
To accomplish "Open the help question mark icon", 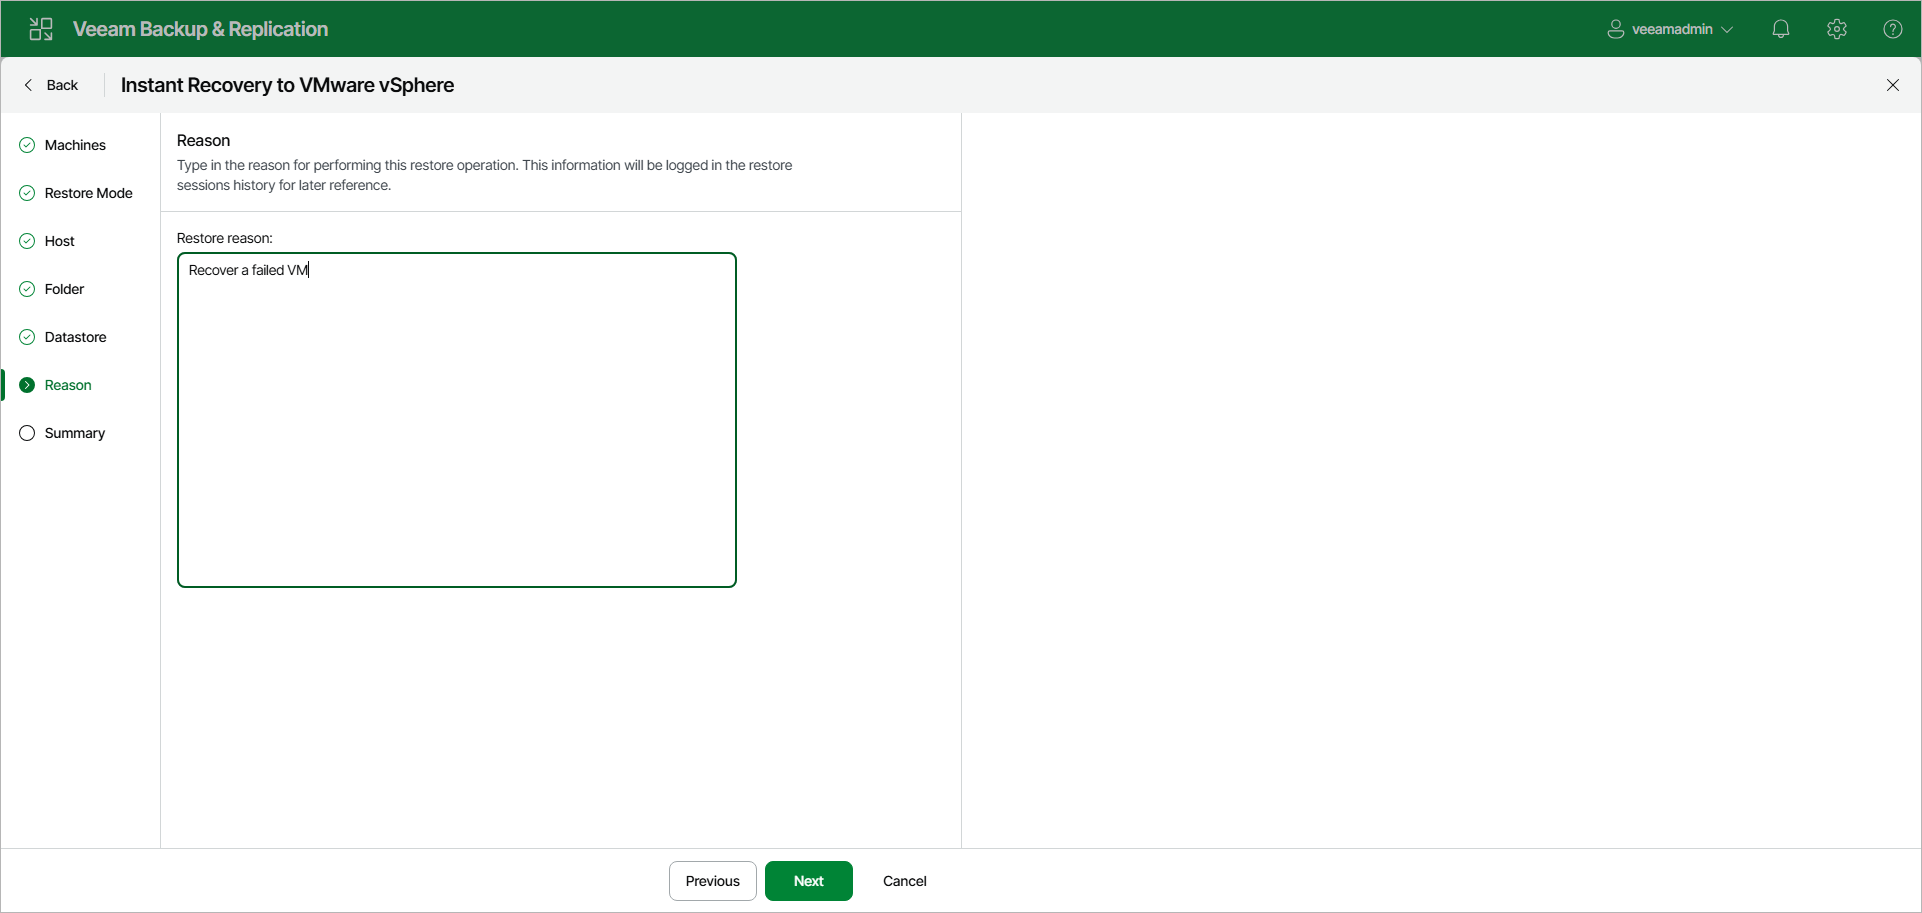I will [x=1893, y=29].
